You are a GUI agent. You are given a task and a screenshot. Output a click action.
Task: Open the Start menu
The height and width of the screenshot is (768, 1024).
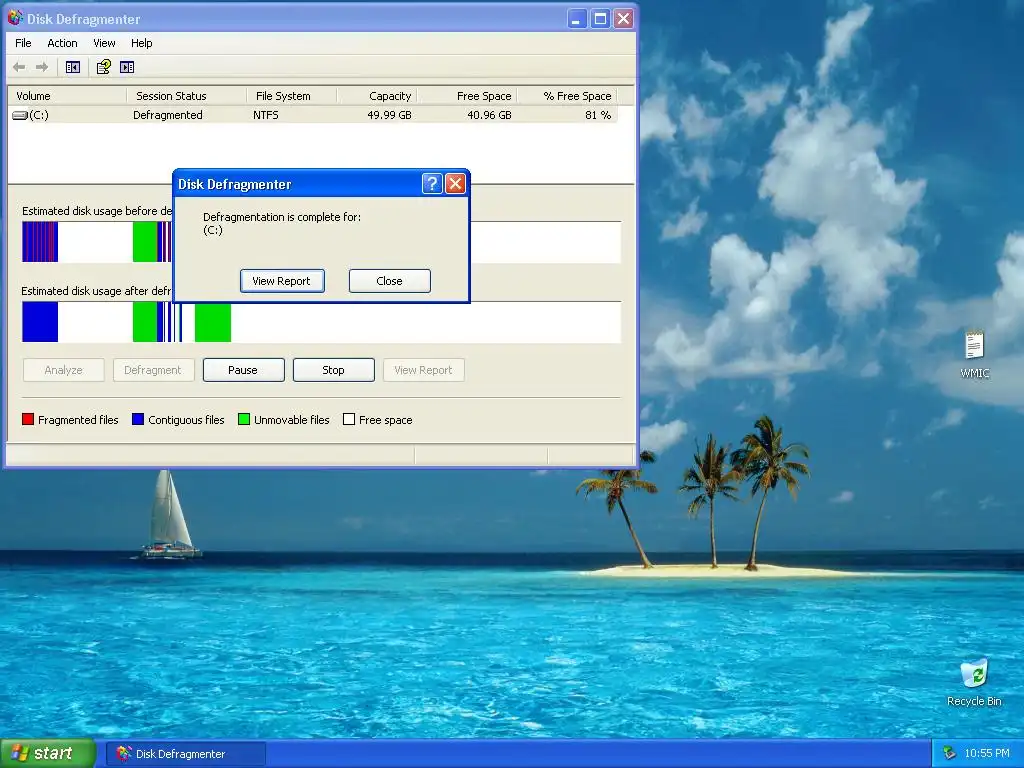[48, 753]
